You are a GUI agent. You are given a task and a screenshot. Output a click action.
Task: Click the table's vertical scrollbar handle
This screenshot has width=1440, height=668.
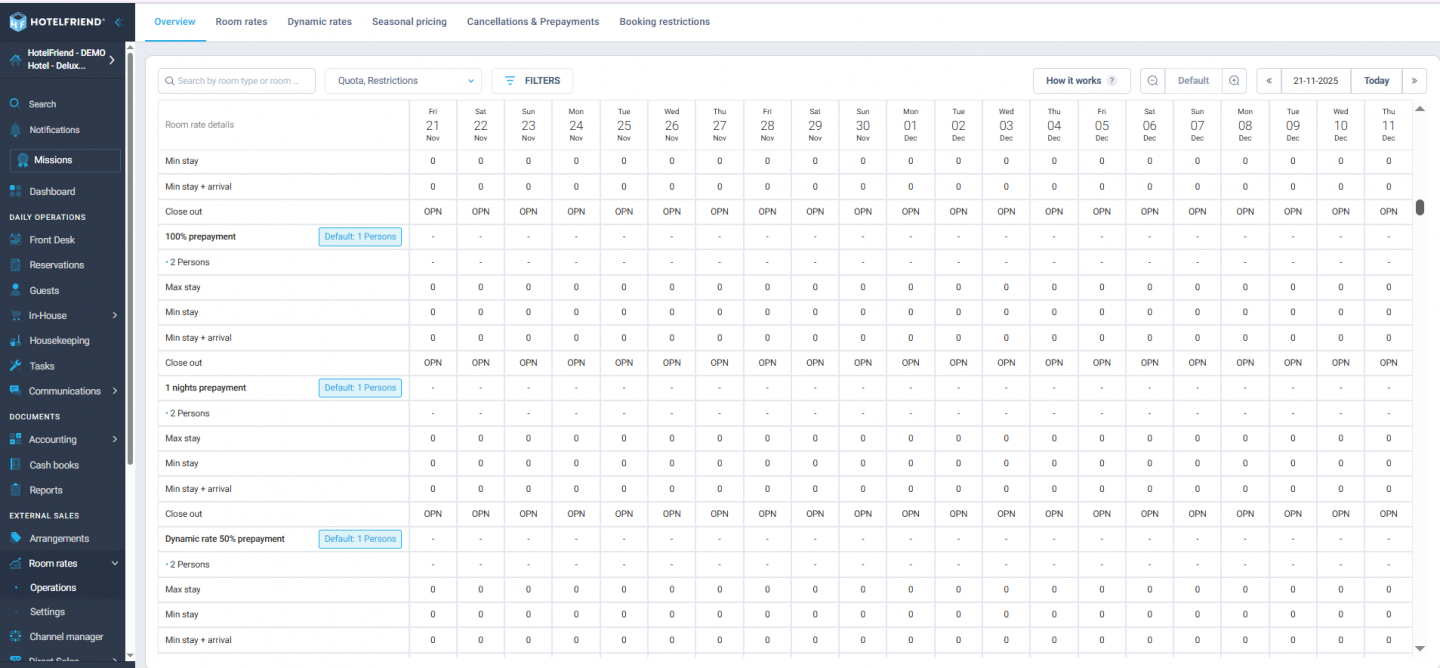click(x=1419, y=207)
